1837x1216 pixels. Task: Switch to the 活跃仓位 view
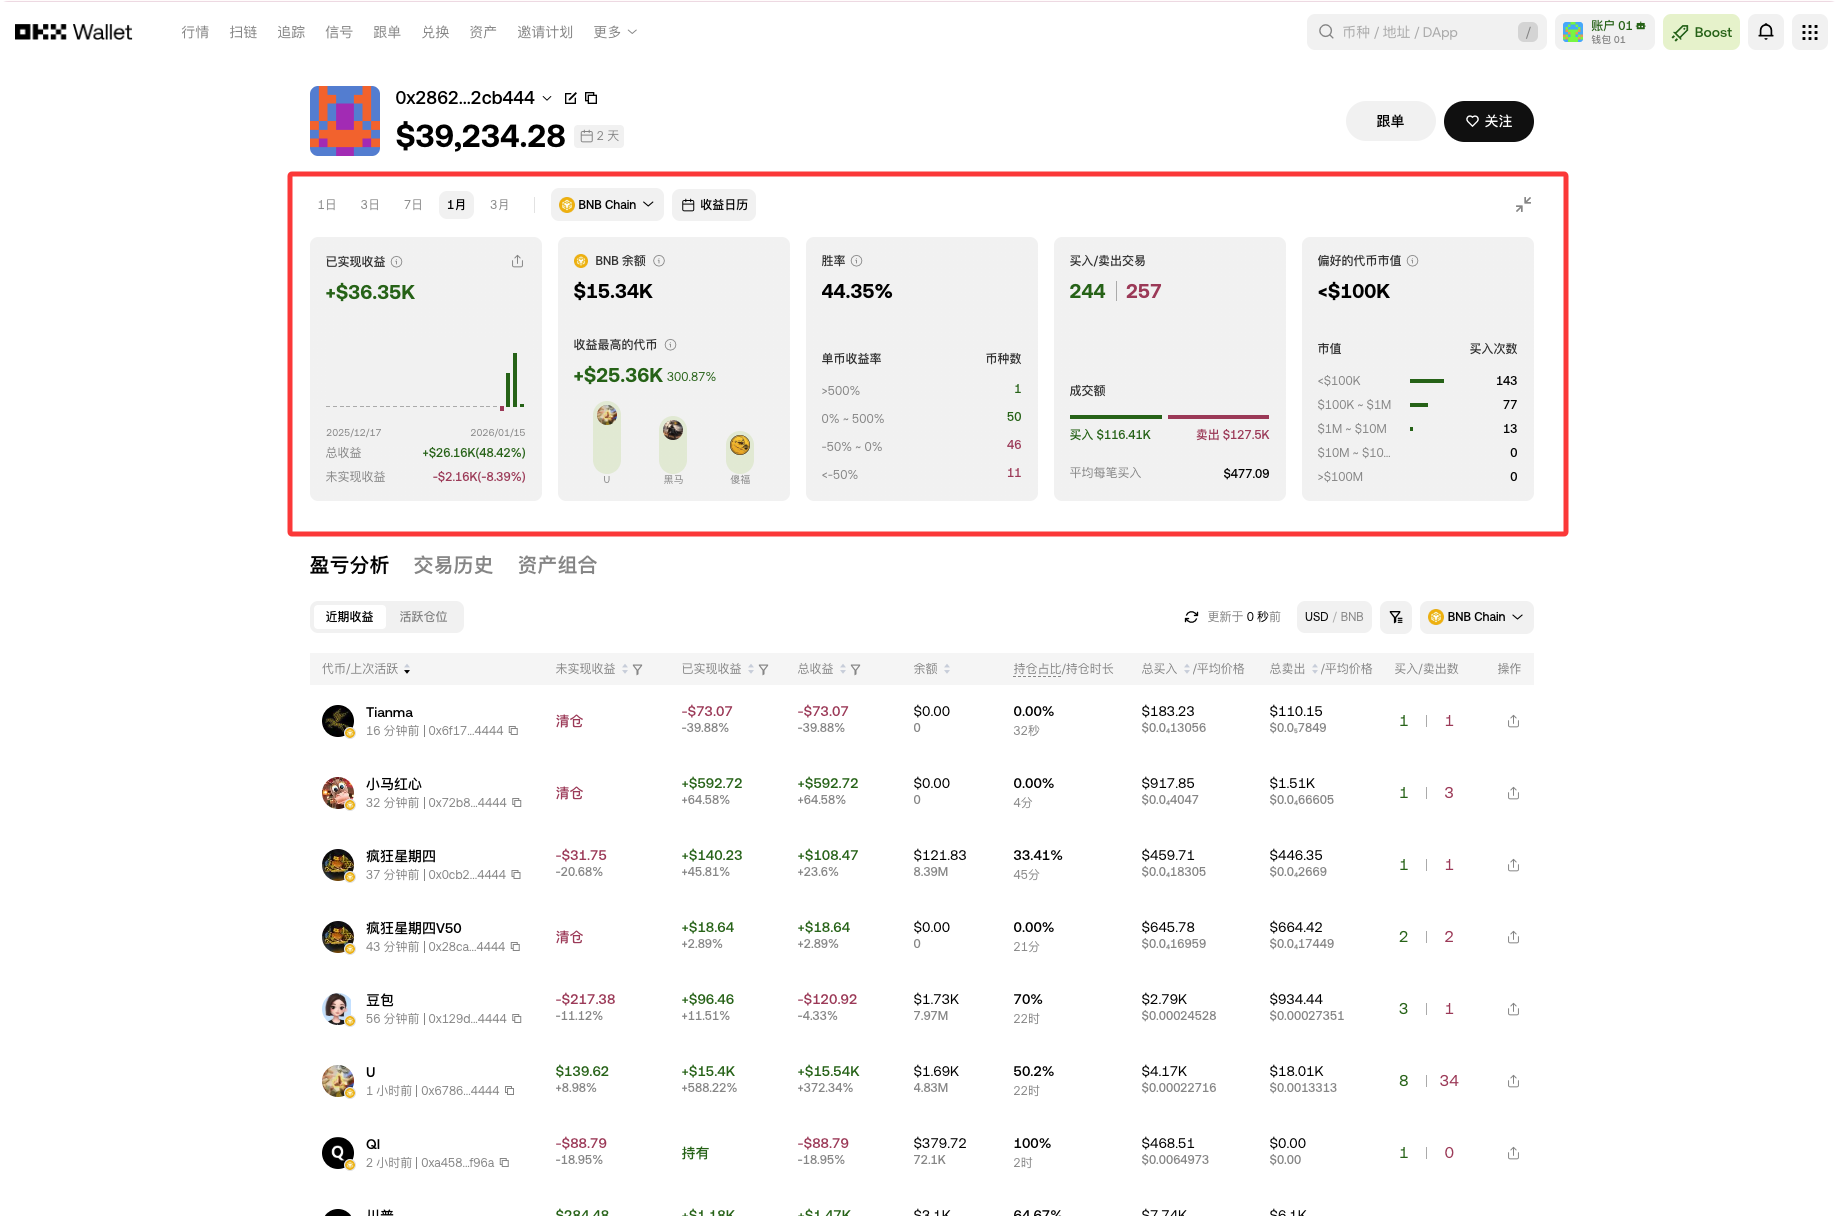(424, 617)
